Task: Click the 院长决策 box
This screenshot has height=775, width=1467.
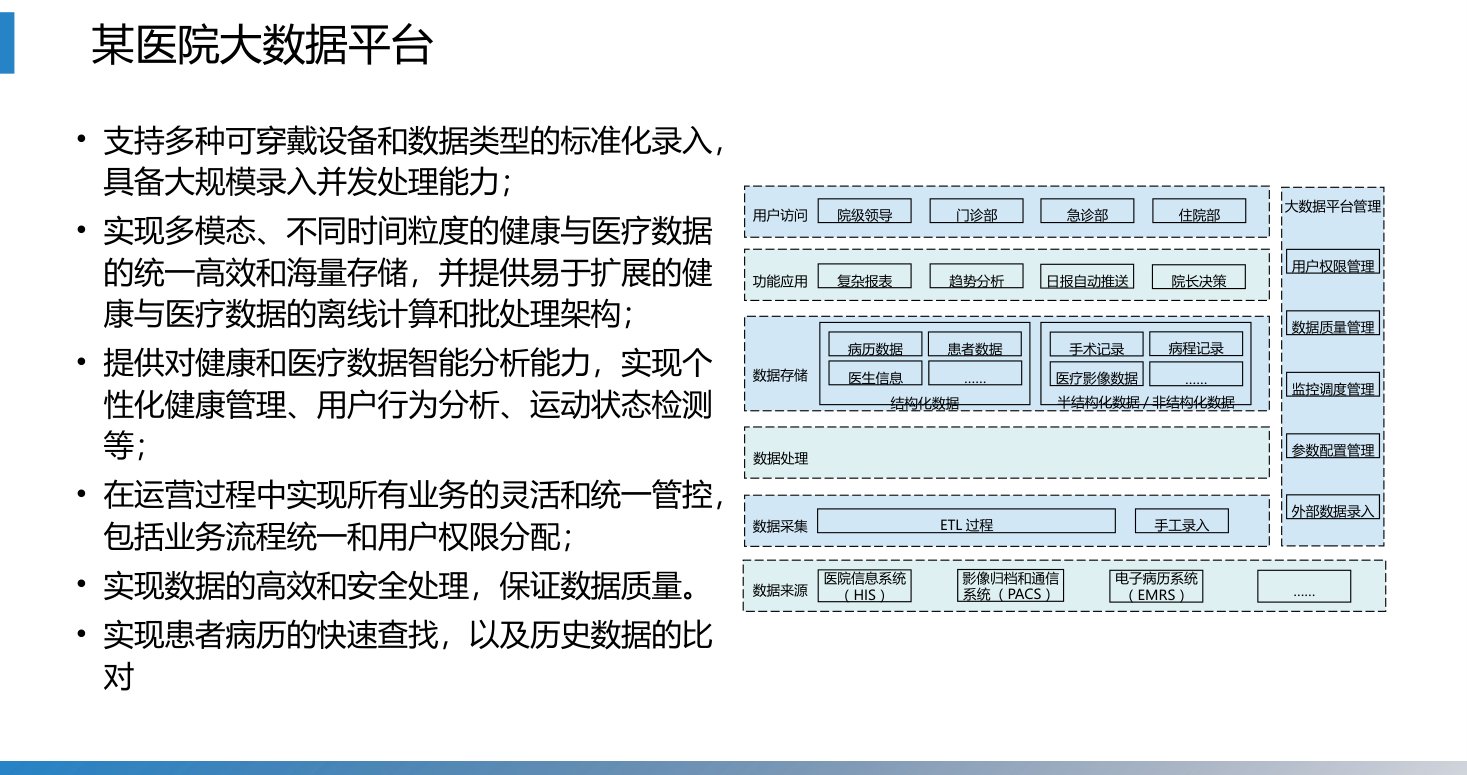Action: (1199, 276)
